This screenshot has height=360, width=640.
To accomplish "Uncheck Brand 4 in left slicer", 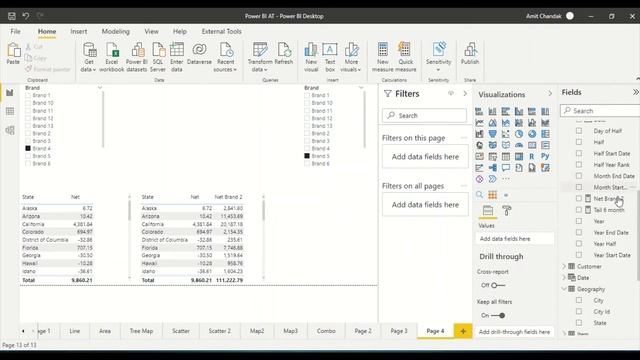I will tap(28, 149).
